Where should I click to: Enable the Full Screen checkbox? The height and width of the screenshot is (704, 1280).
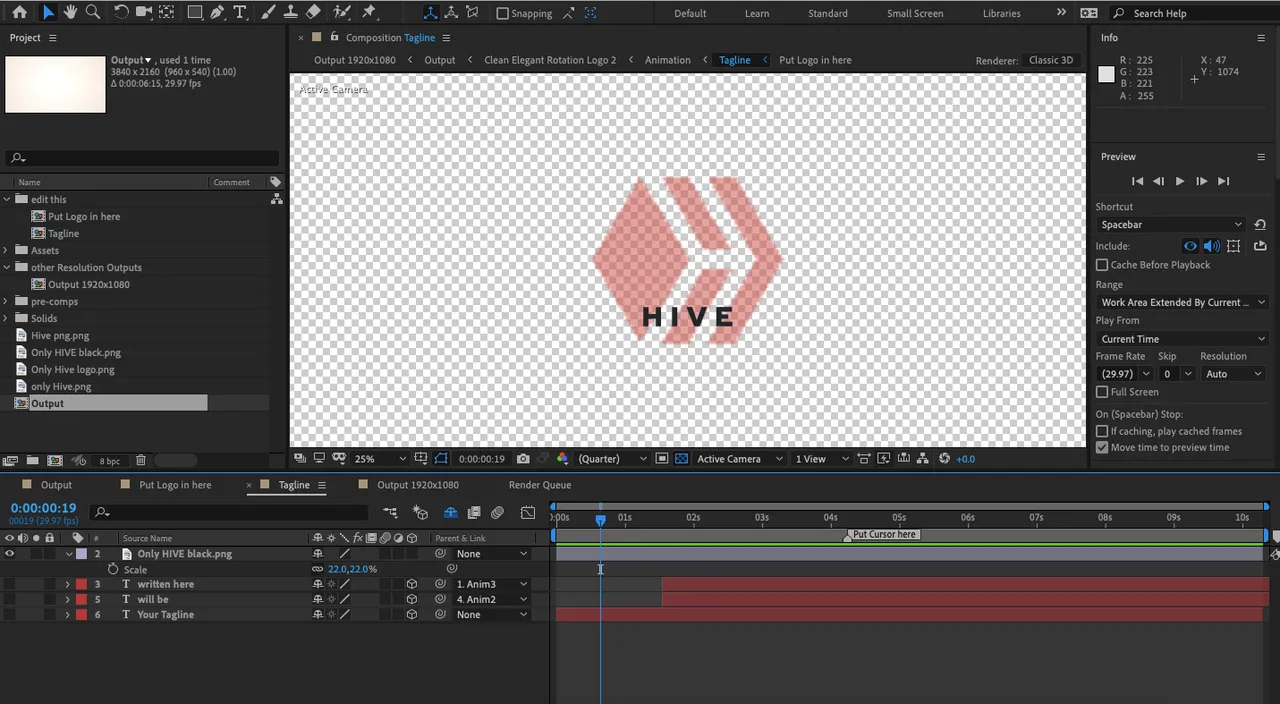click(x=1102, y=392)
